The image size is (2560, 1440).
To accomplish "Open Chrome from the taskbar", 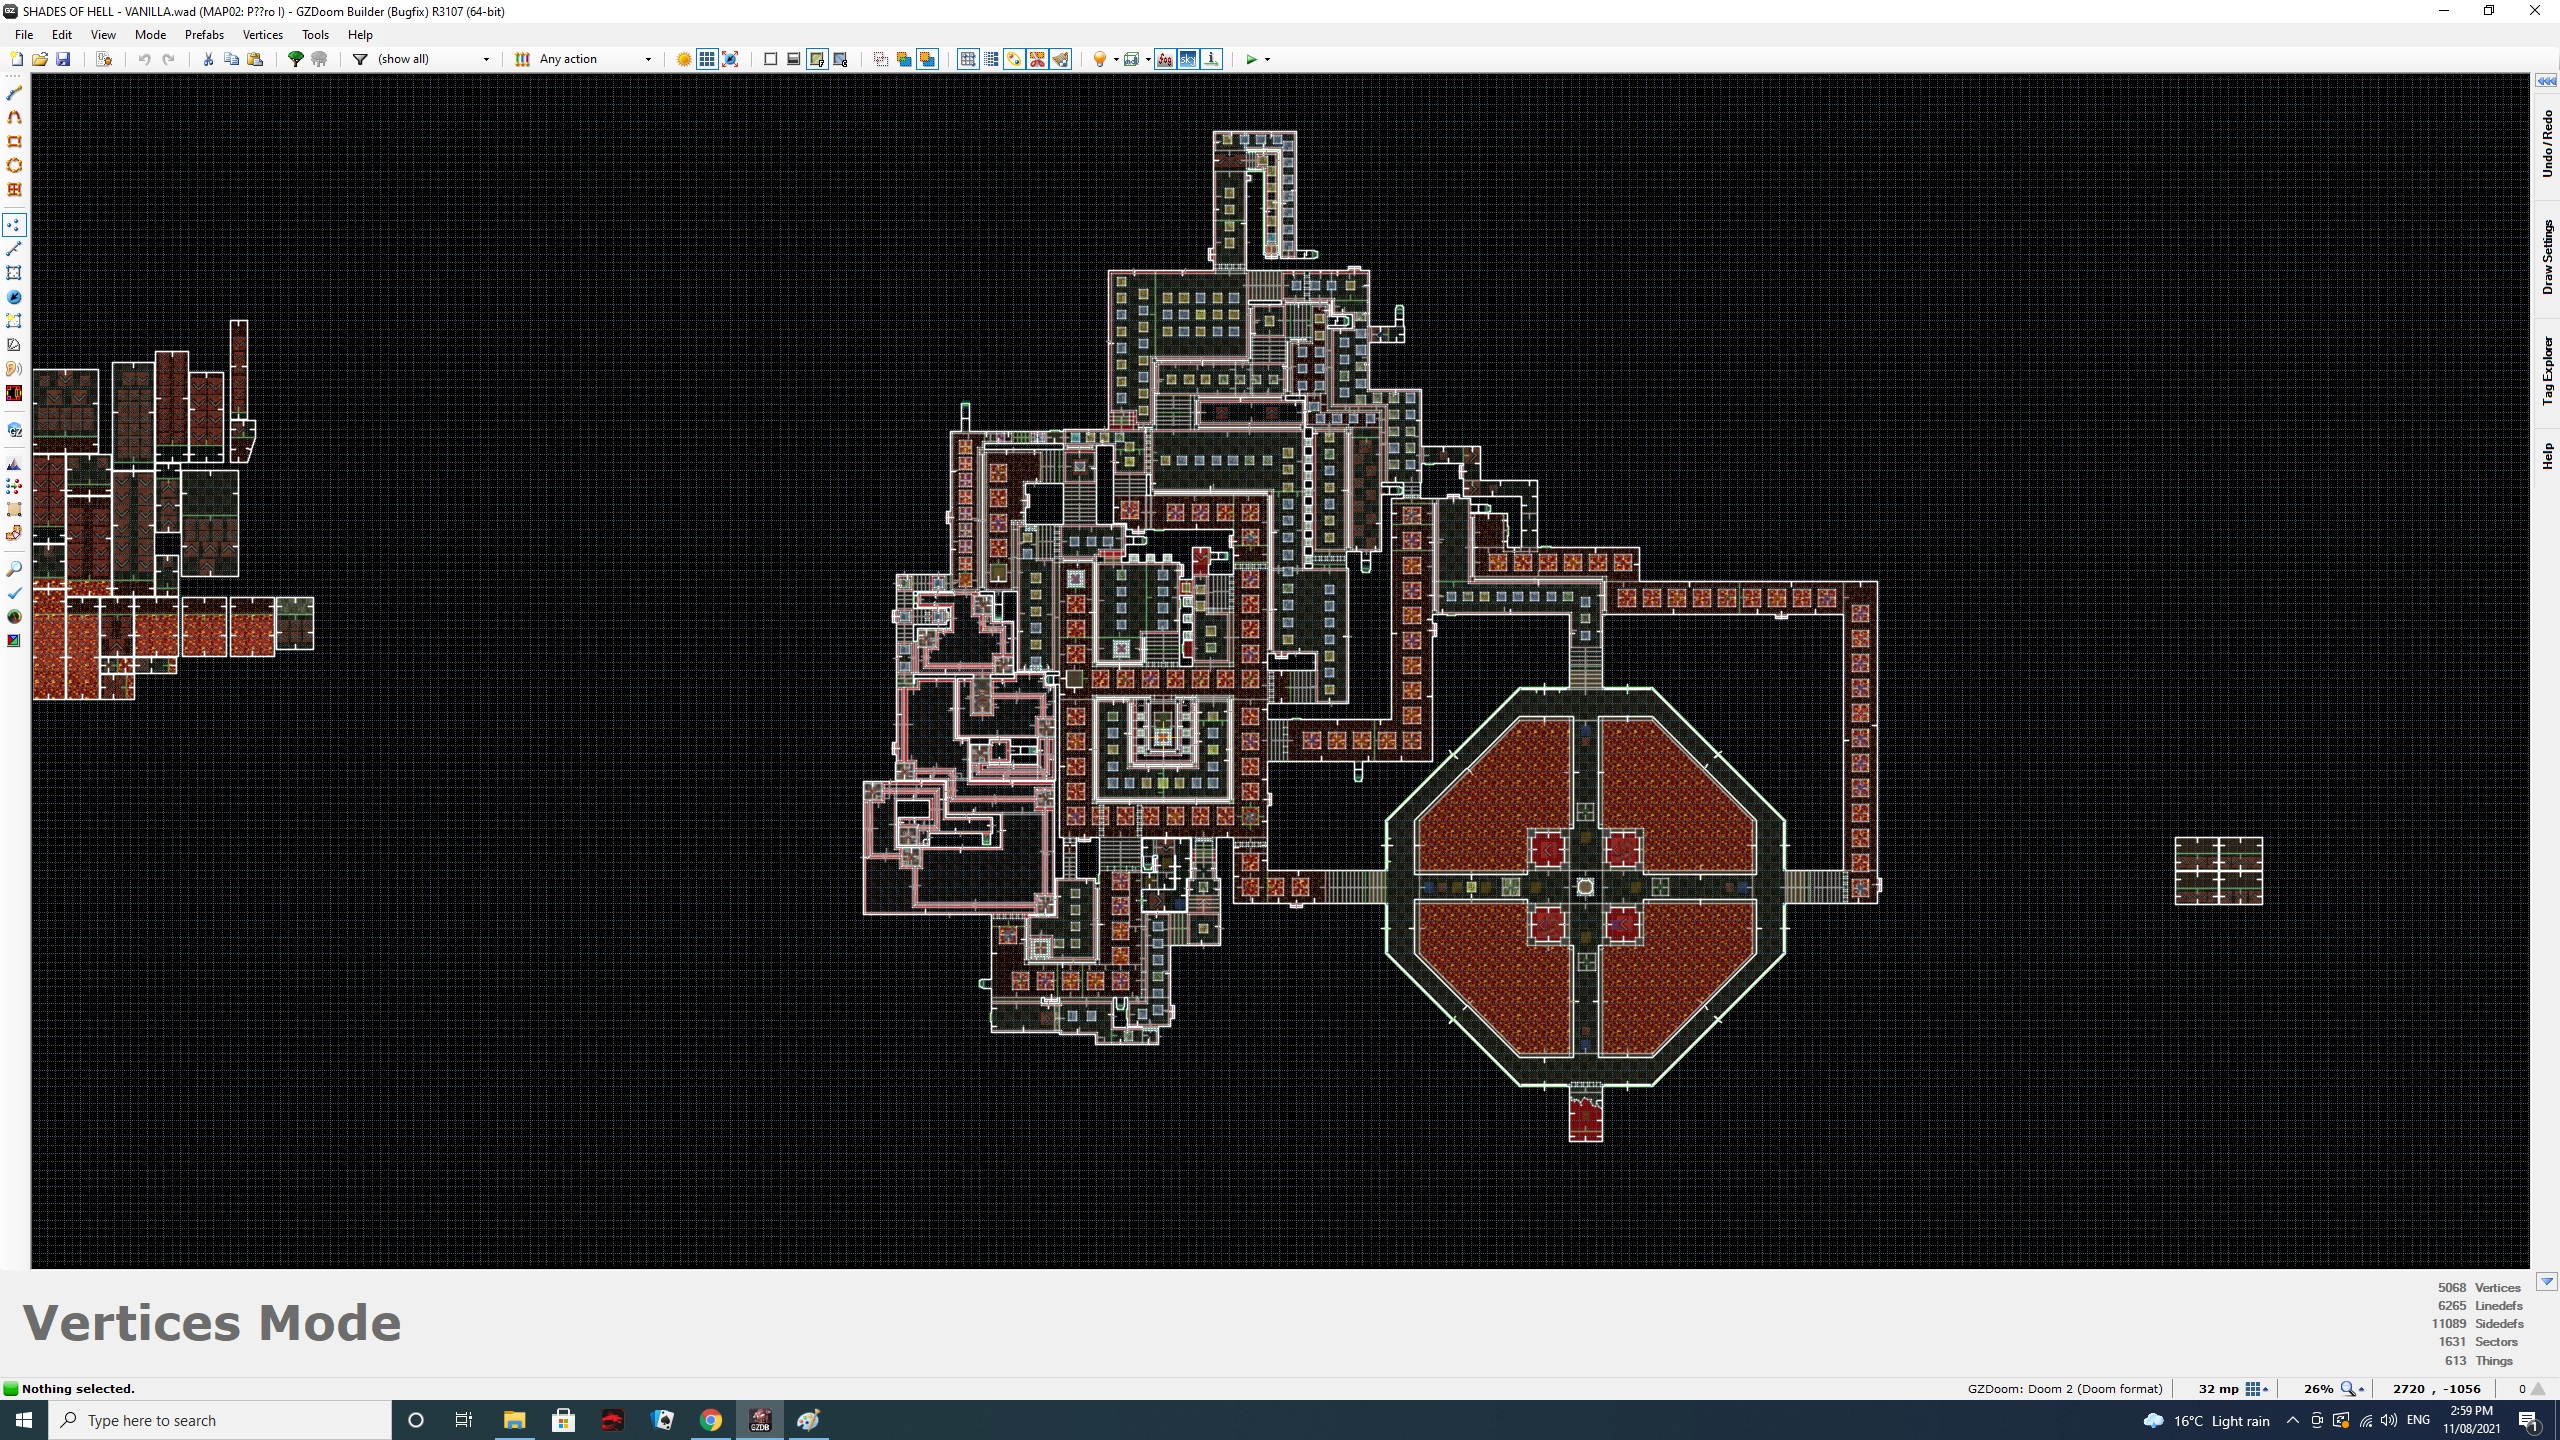I will point(711,1420).
